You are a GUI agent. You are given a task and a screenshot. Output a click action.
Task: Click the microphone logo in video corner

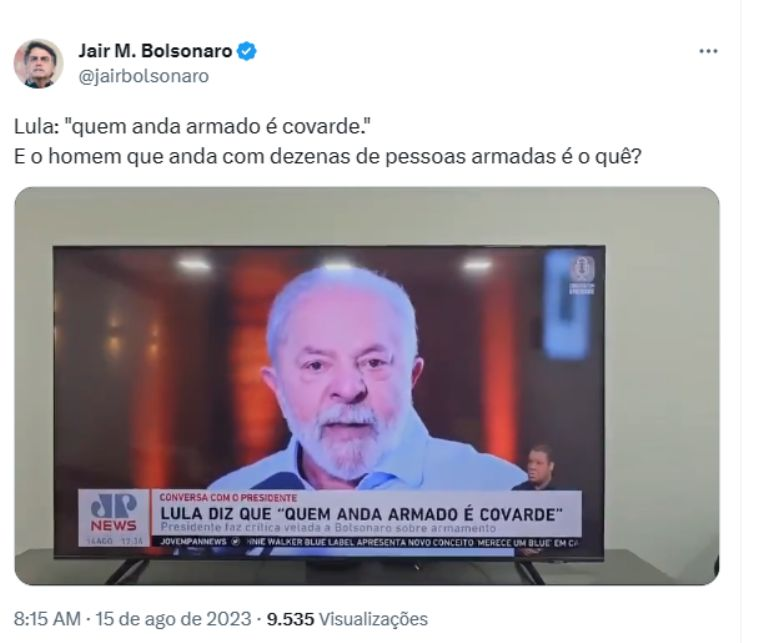pyautogui.click(x=581, y=275)
